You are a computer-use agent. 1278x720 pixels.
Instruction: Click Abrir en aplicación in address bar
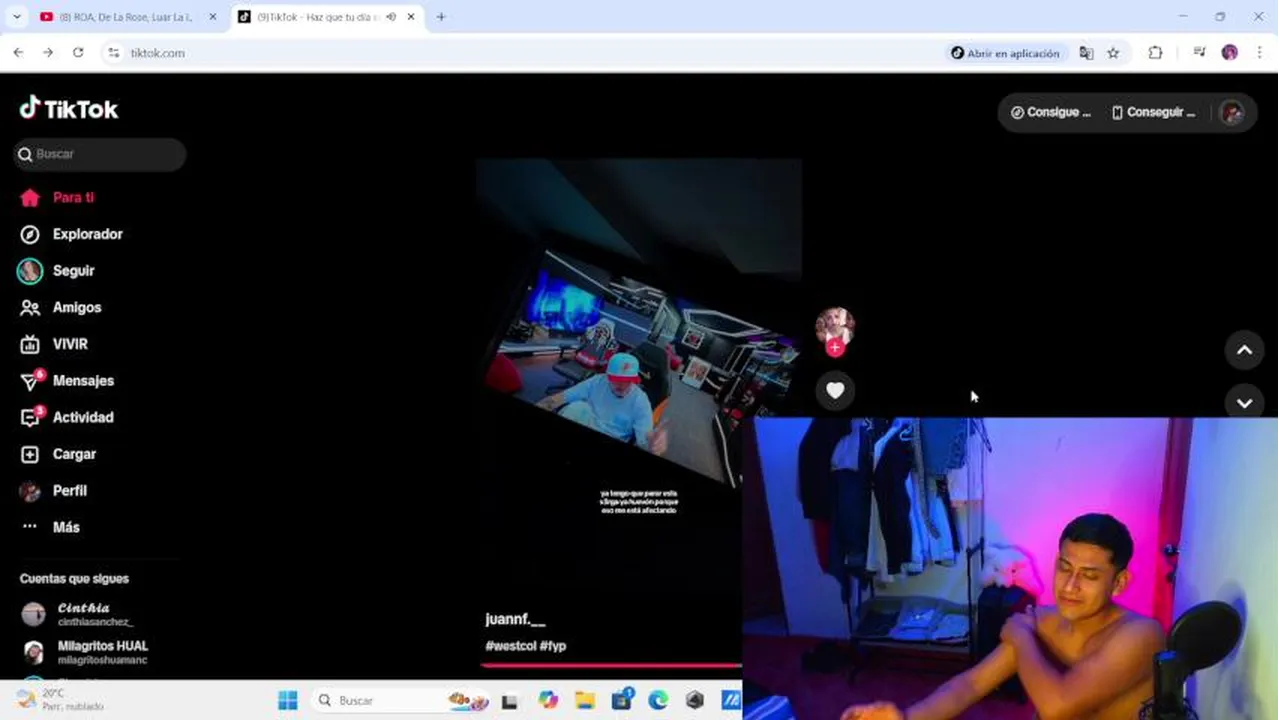click(1005, 53)
